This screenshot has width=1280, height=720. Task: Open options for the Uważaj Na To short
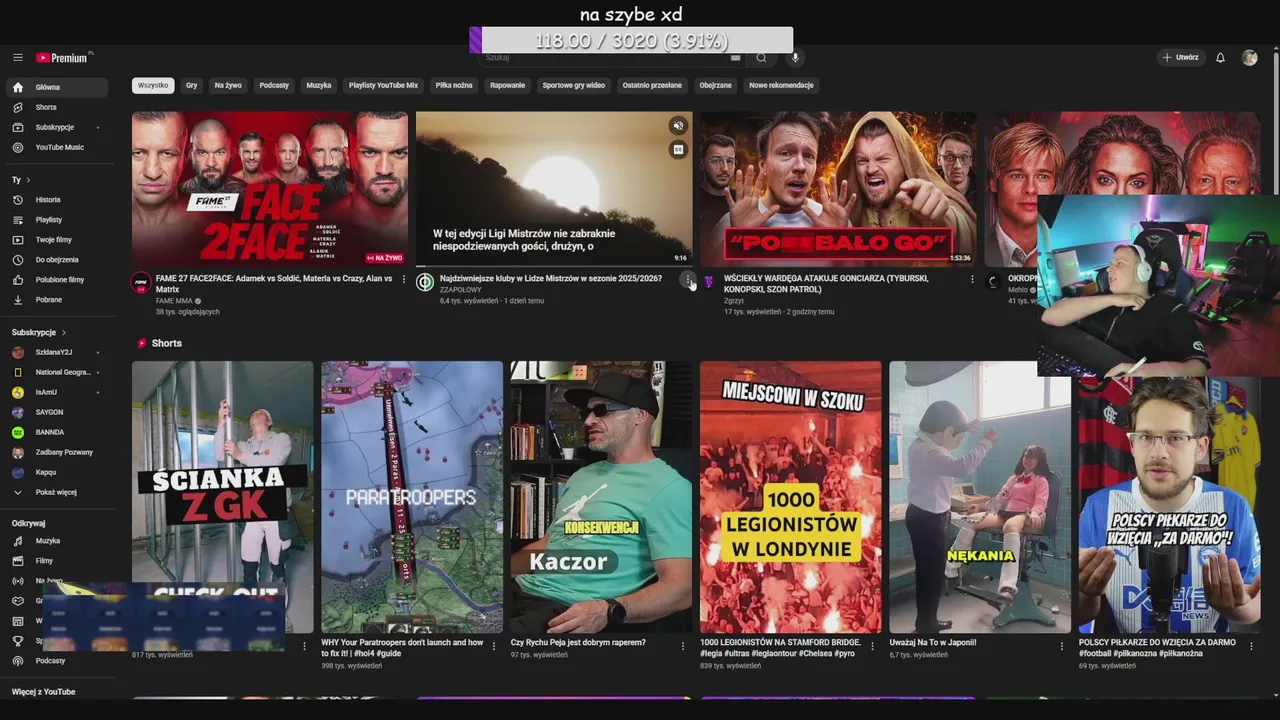point(1062,646)
